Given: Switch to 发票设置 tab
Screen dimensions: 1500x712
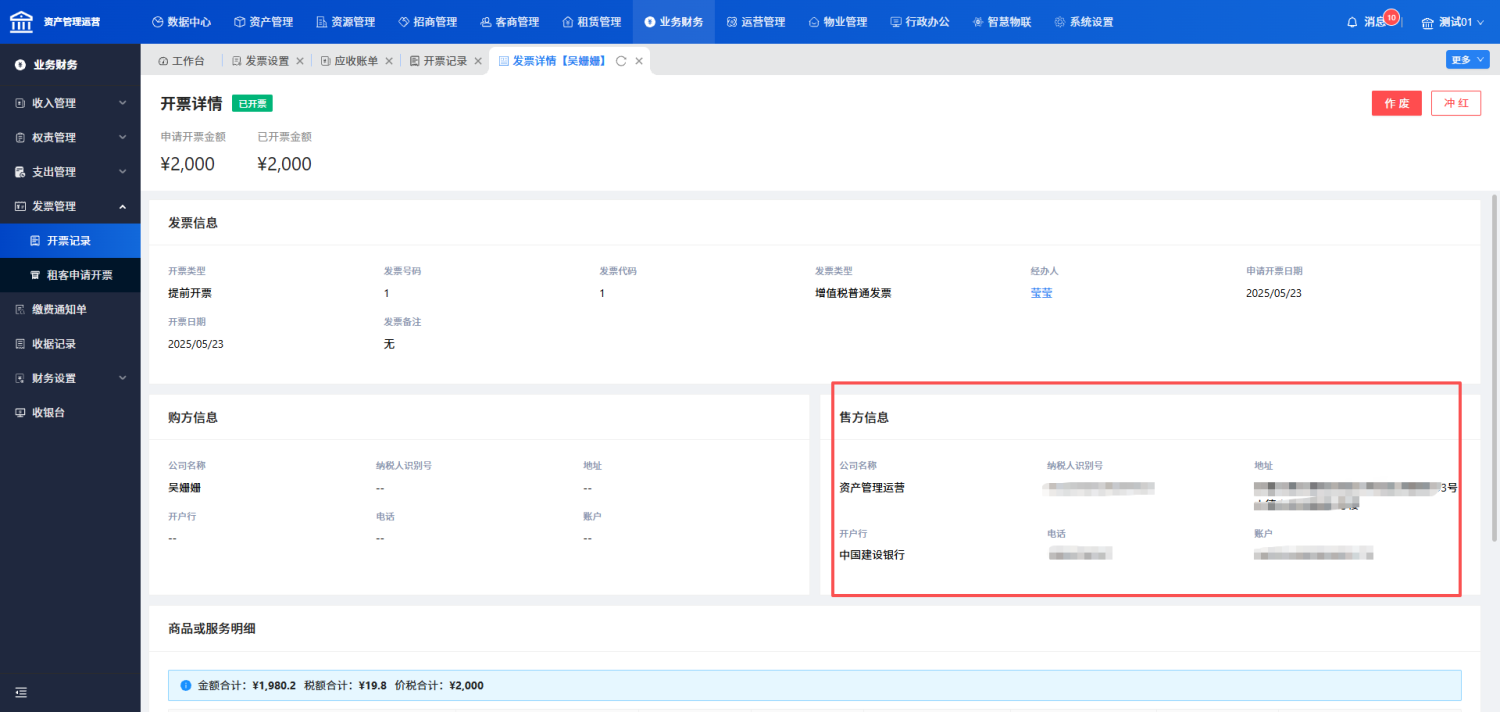Looking at the screenshot, I should (260, 61).
